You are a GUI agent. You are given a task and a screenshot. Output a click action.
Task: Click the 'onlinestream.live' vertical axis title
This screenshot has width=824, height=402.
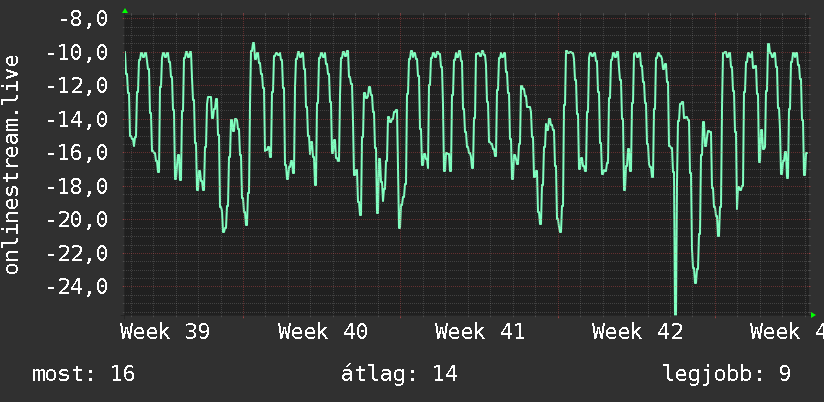pyautogui.click(x=12, y=164)
